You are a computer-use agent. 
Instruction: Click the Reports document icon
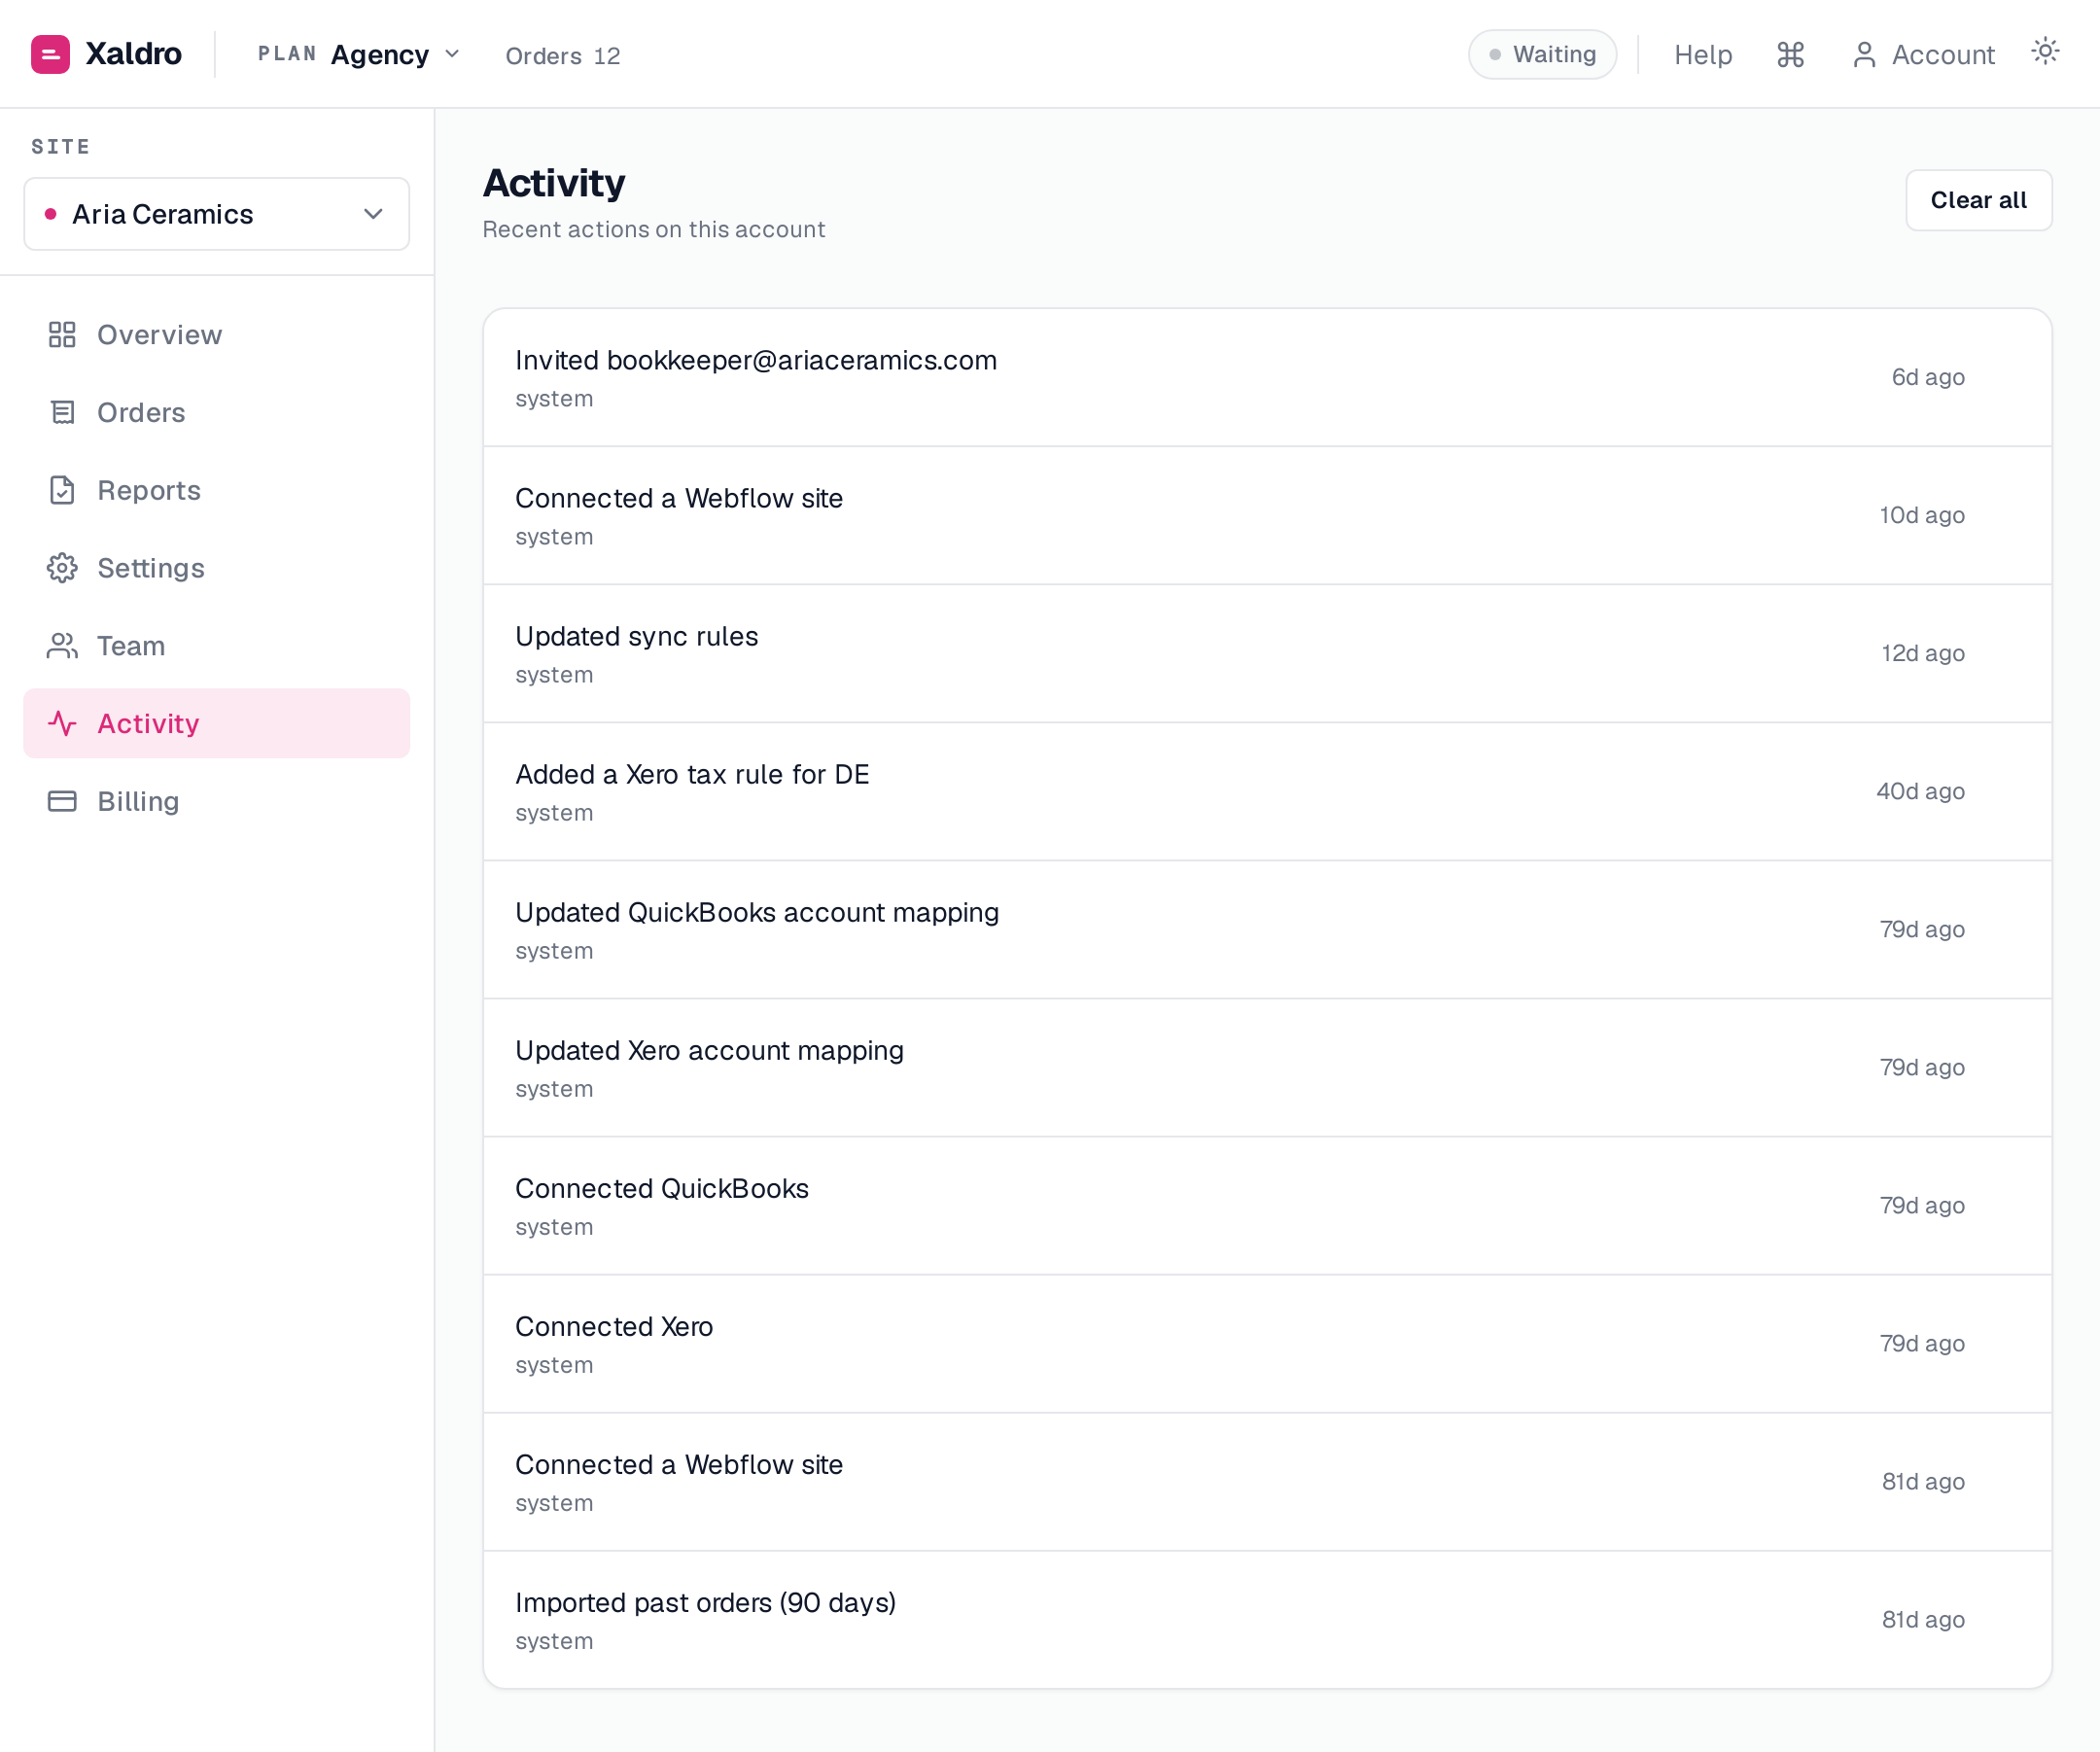[x=62, y=490]
